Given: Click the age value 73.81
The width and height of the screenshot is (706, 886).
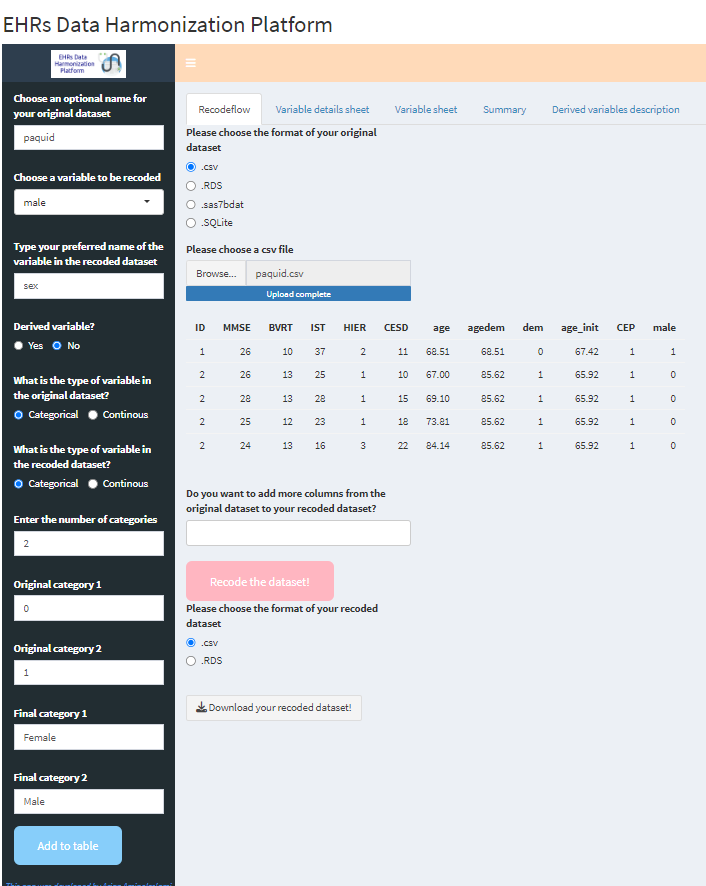Looking at the screenshot, I should [438, 422].
